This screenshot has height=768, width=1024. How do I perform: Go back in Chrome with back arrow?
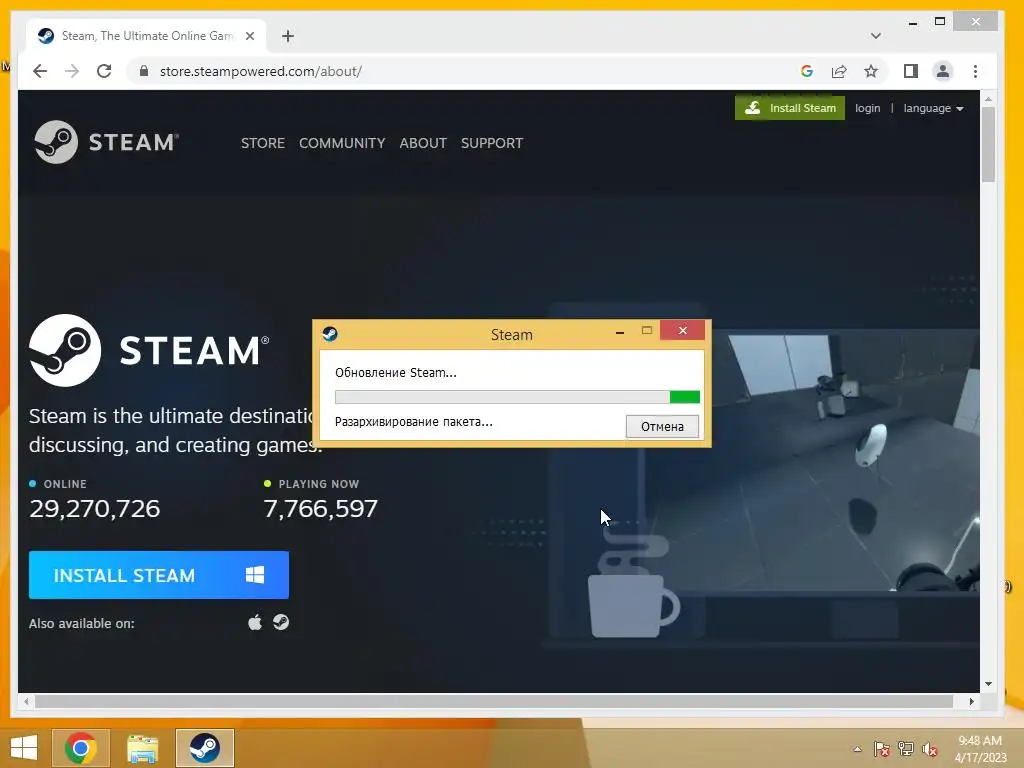(x=40, y=71)
